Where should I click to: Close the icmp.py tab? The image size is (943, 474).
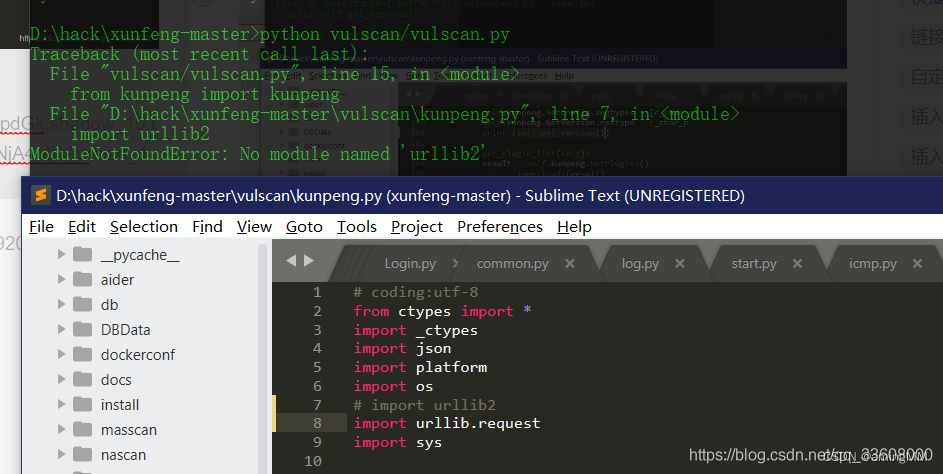pos(917,263)
